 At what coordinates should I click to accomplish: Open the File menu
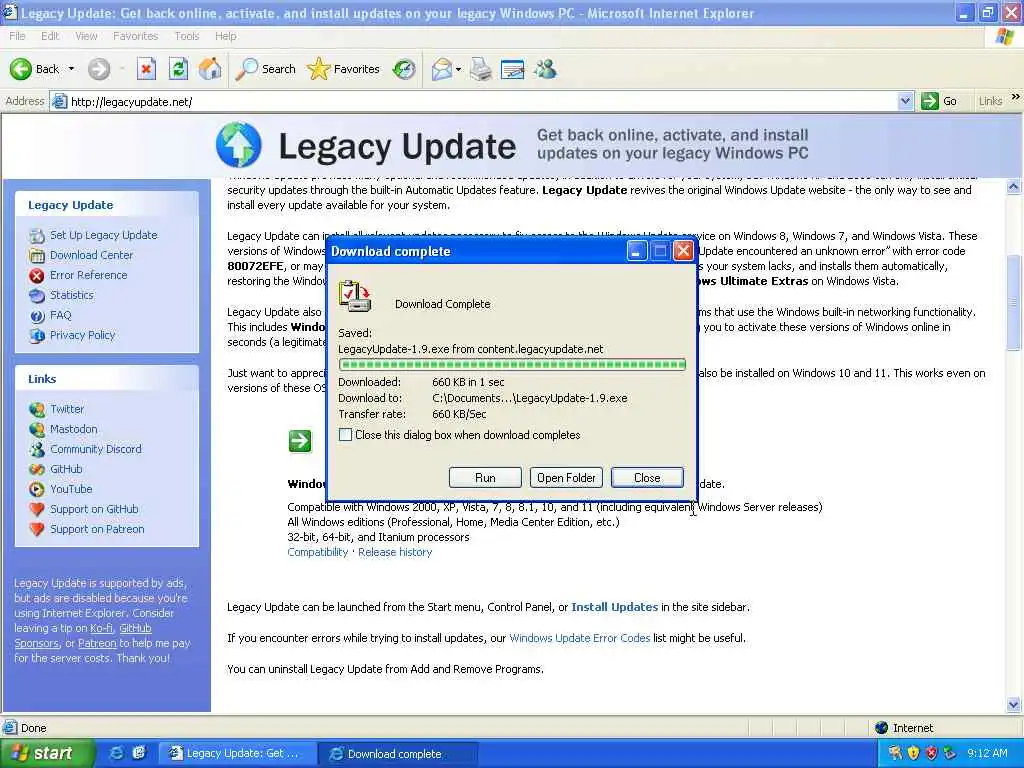[x=18, y=36]
